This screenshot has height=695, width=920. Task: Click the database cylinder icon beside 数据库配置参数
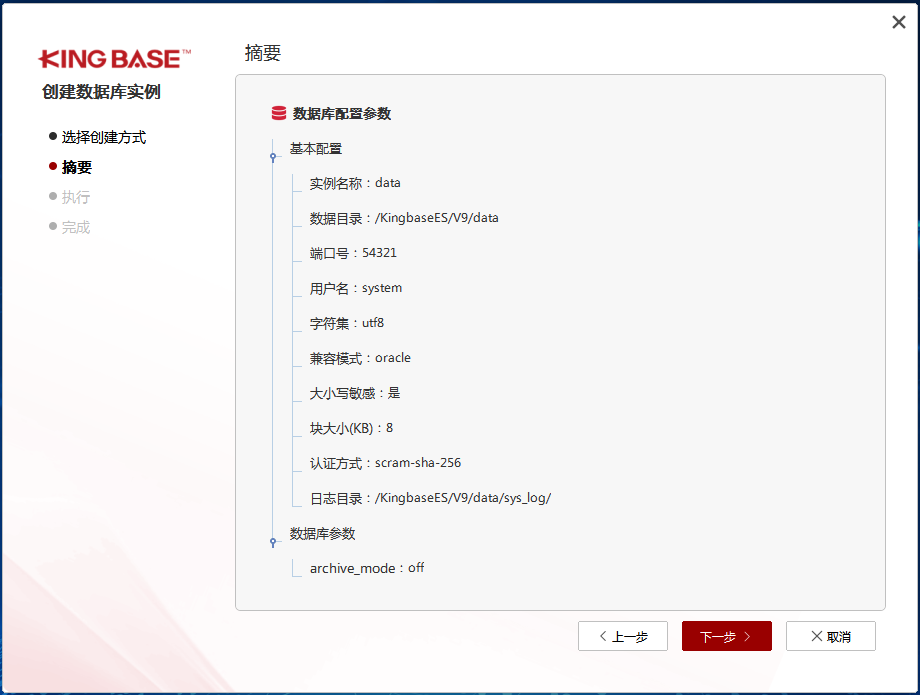277,113
